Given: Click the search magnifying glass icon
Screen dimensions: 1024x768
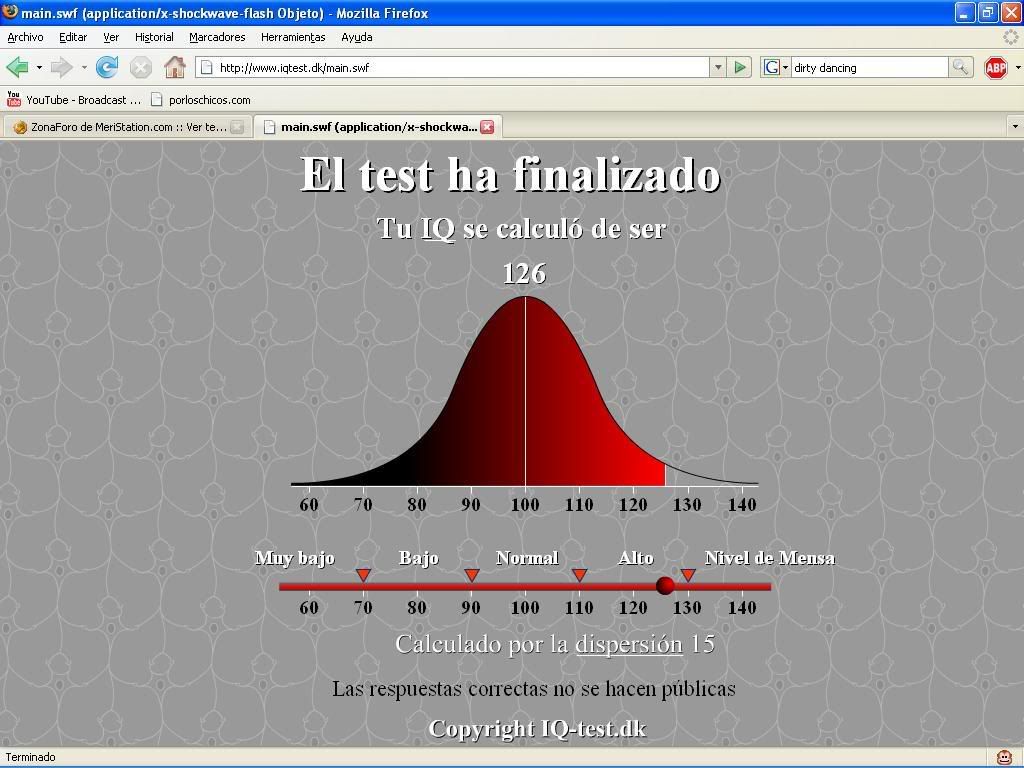Looking at the screenshot, I should click(x=960, y=67).
